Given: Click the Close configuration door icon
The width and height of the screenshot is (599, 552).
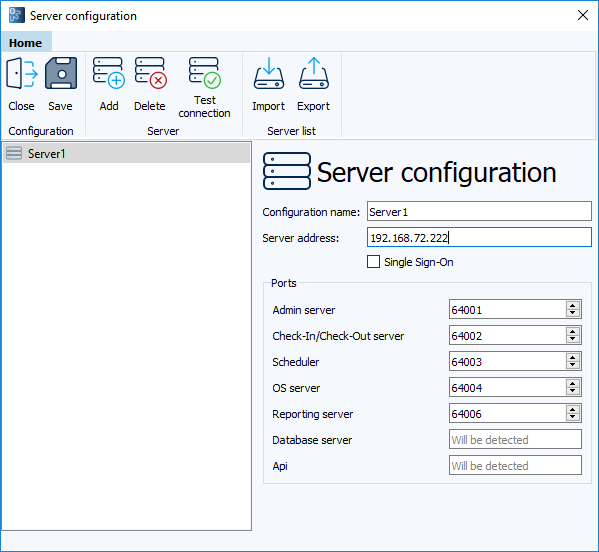Looking at the screenshot, I should 21,73.
